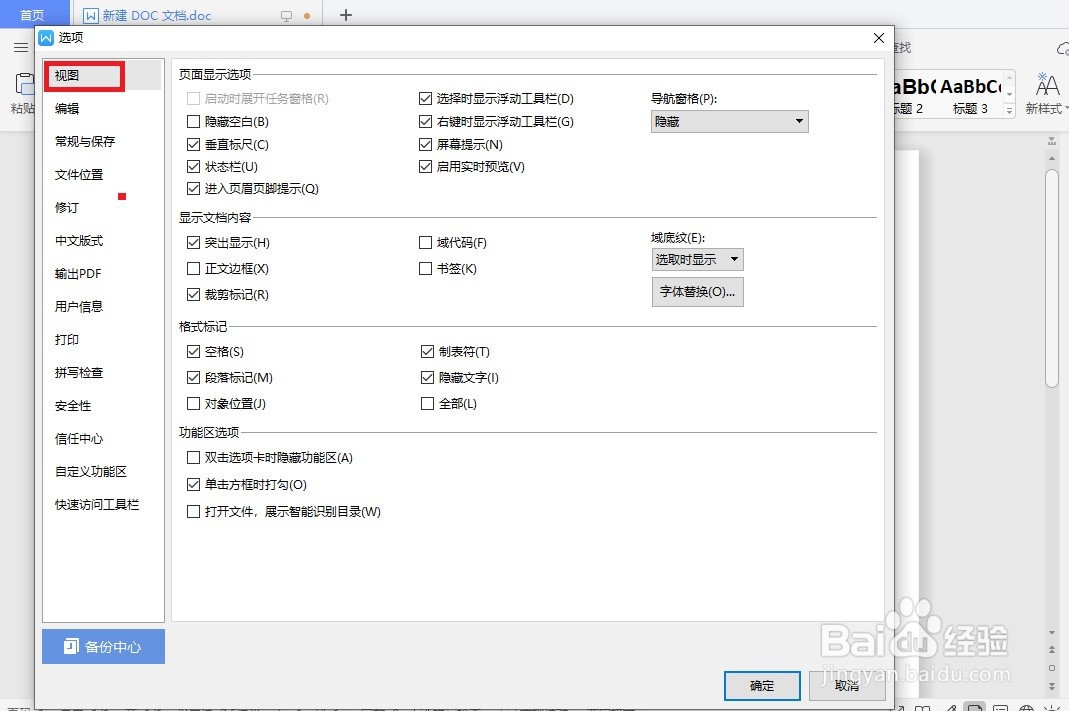
Task: Toggle Enable live preview (V)
Action: point(425,166)
